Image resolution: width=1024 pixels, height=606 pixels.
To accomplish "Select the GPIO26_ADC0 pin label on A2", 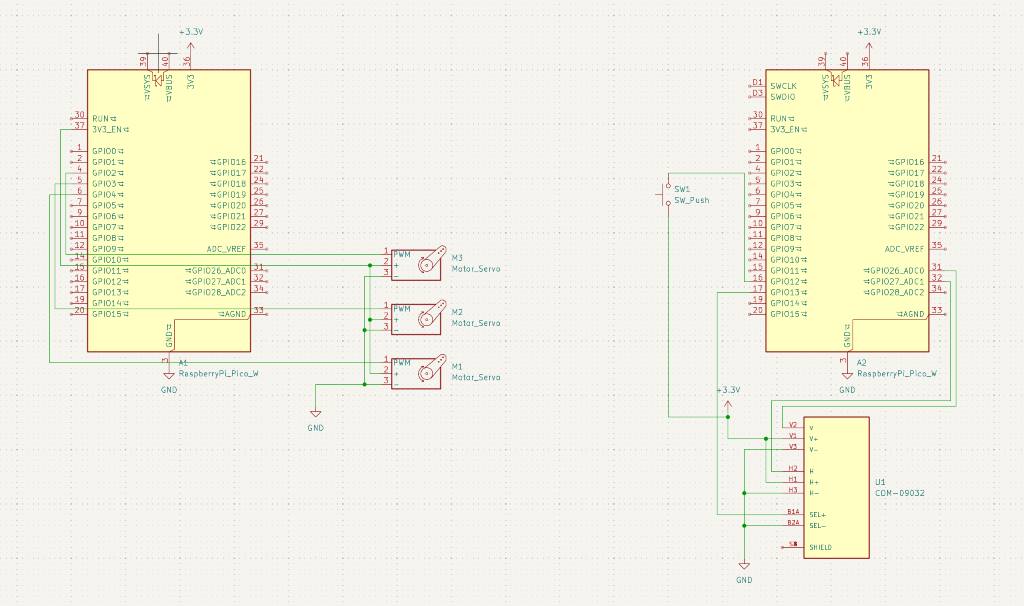I will pyautogui.click(x=897, y=270).
